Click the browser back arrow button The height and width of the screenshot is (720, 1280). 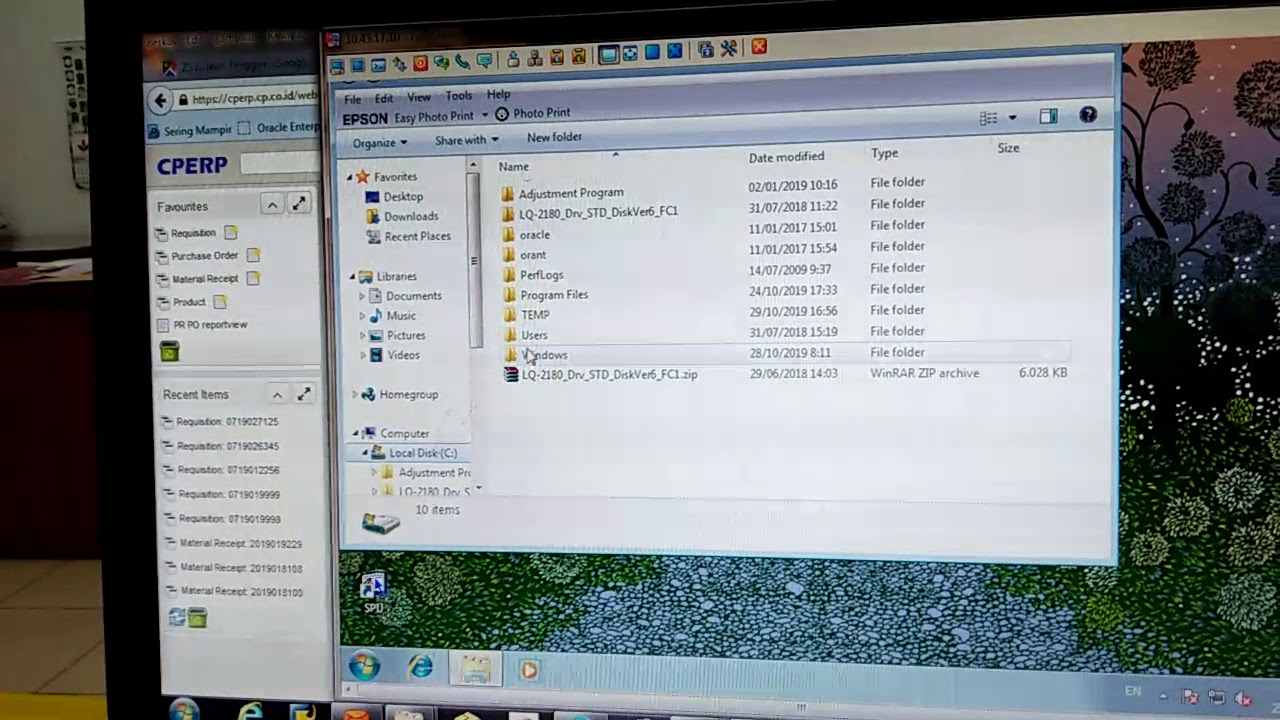coord(160,100)
